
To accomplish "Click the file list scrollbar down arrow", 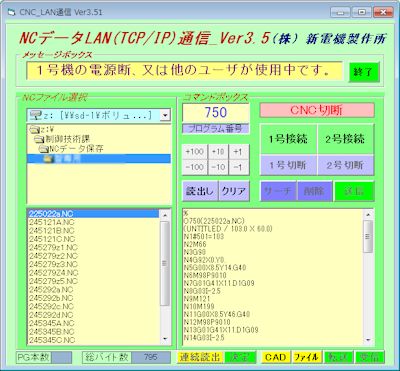I will click(x=165, y=339).
